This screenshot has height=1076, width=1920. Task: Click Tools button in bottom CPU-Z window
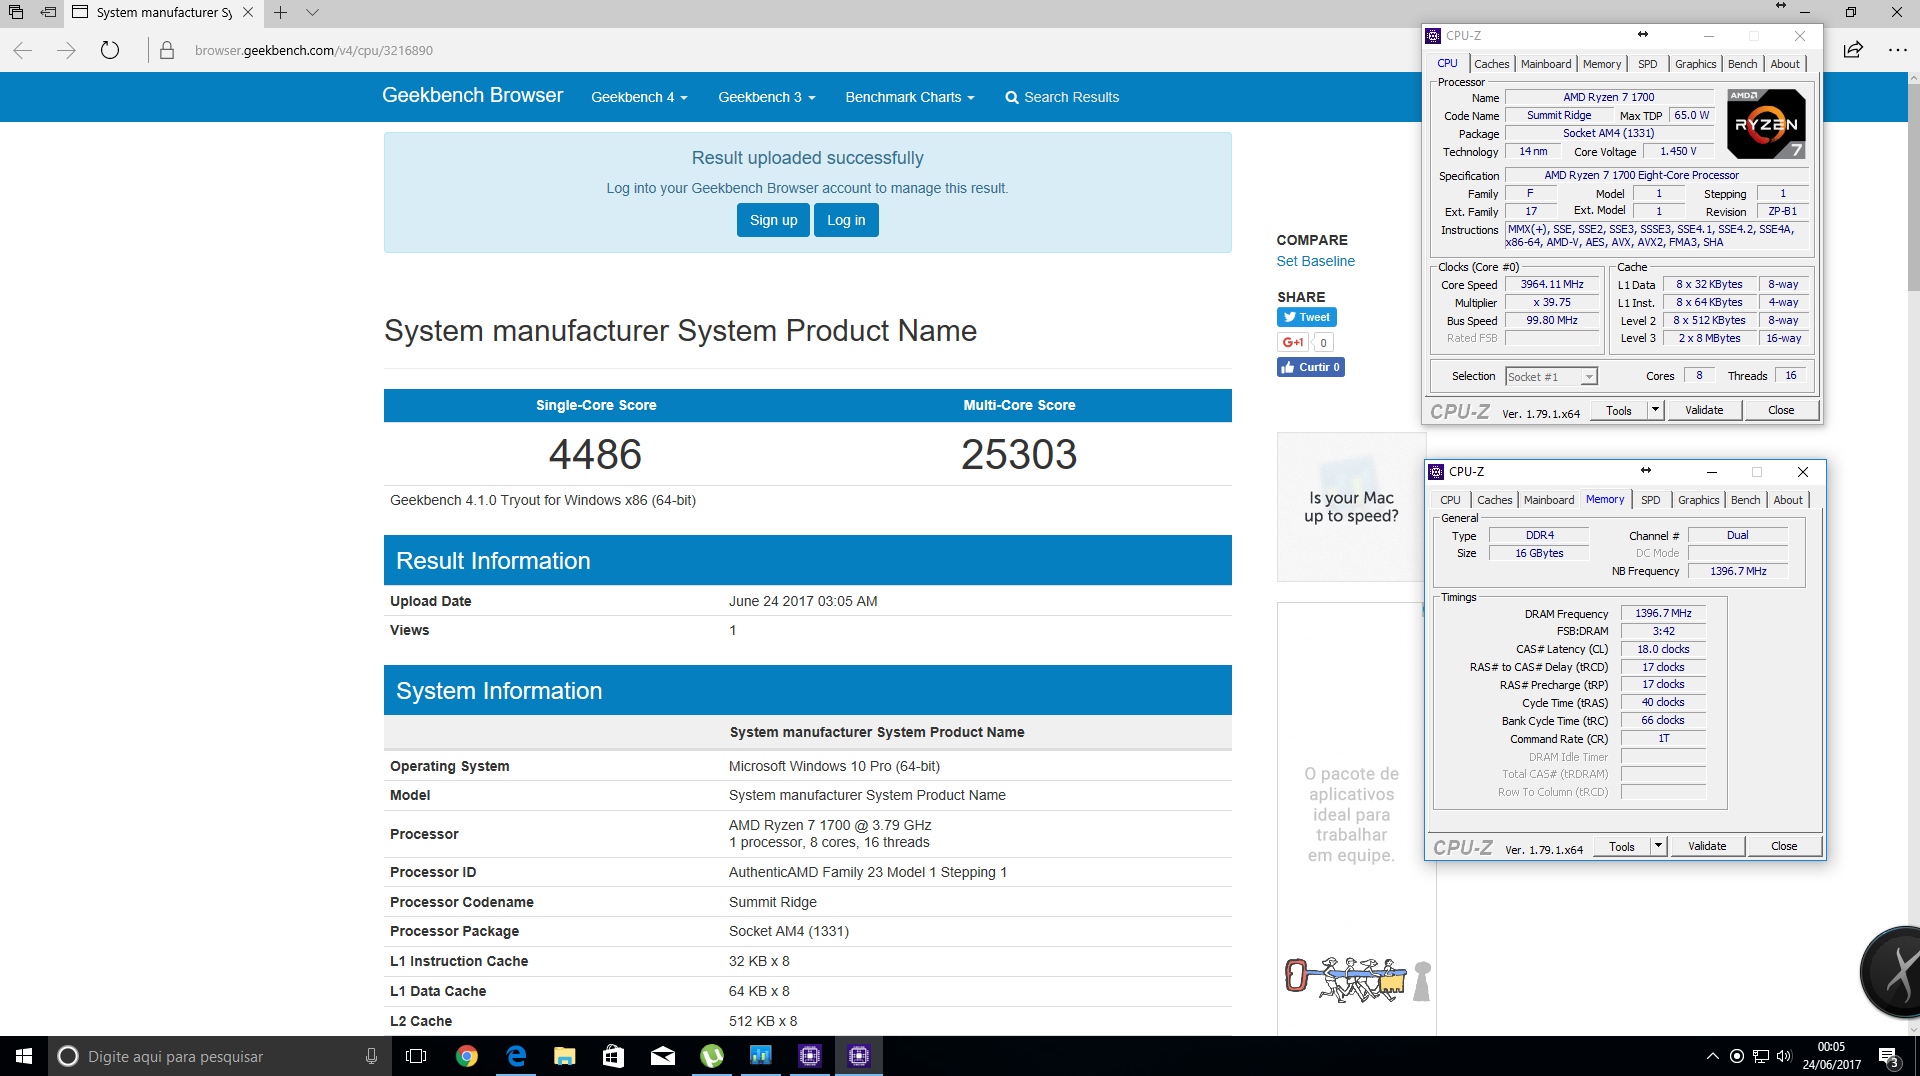tap(1622, 846)
